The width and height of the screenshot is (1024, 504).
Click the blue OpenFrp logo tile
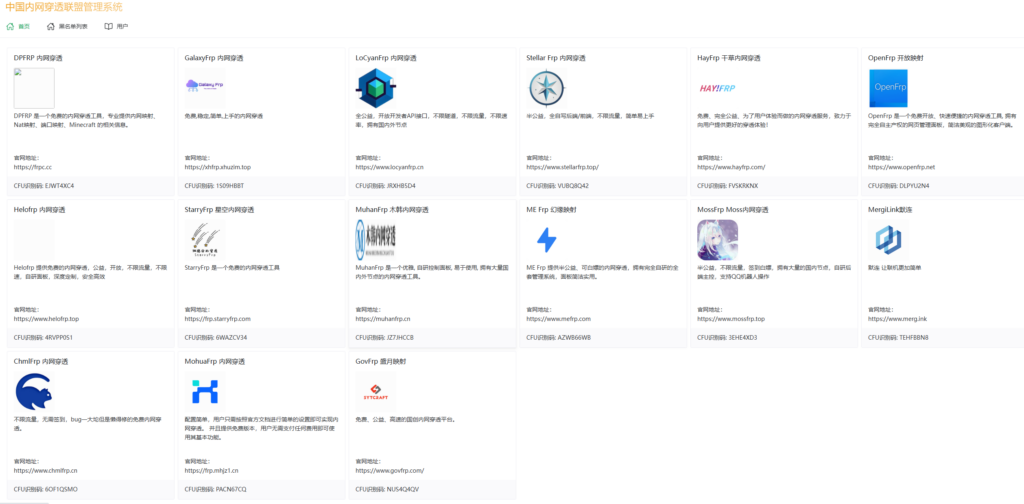(888, 88)
